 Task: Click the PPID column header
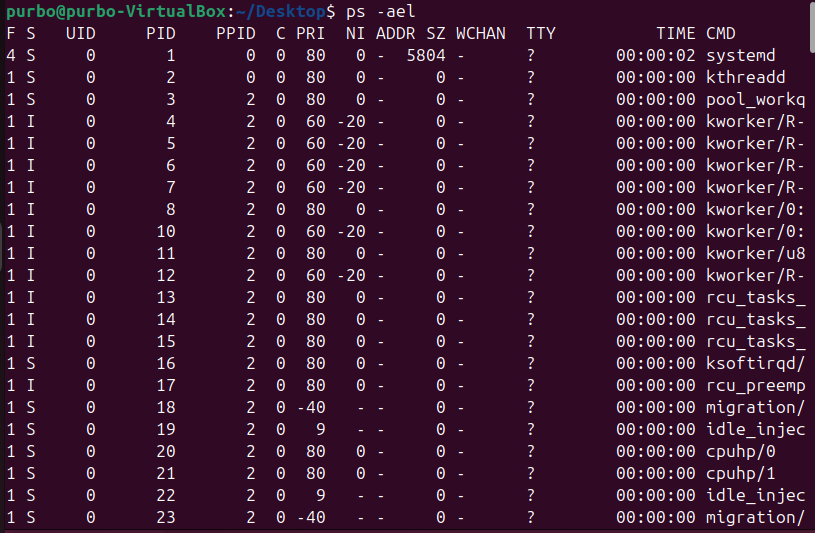pos(235,33)
